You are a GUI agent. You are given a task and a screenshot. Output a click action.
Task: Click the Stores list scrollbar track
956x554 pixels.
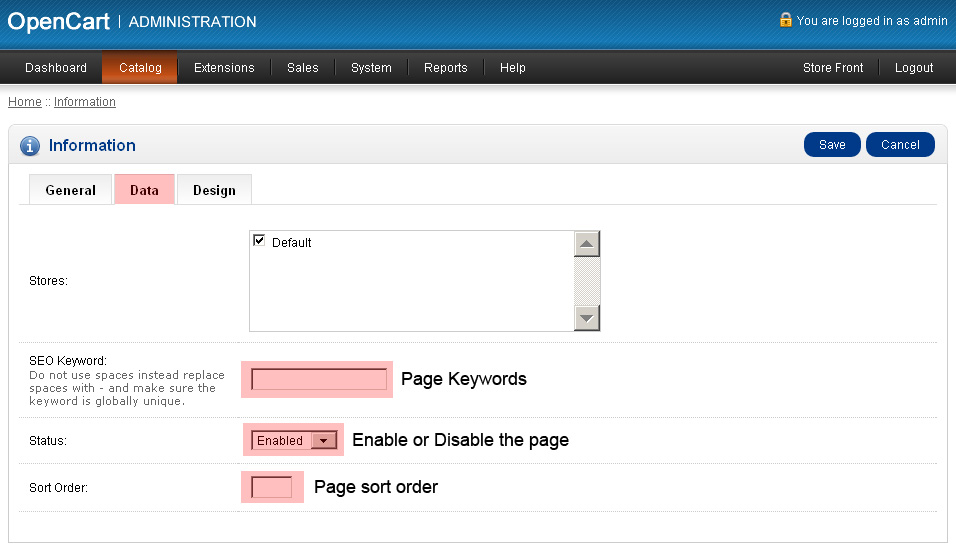tap(587, 281)
